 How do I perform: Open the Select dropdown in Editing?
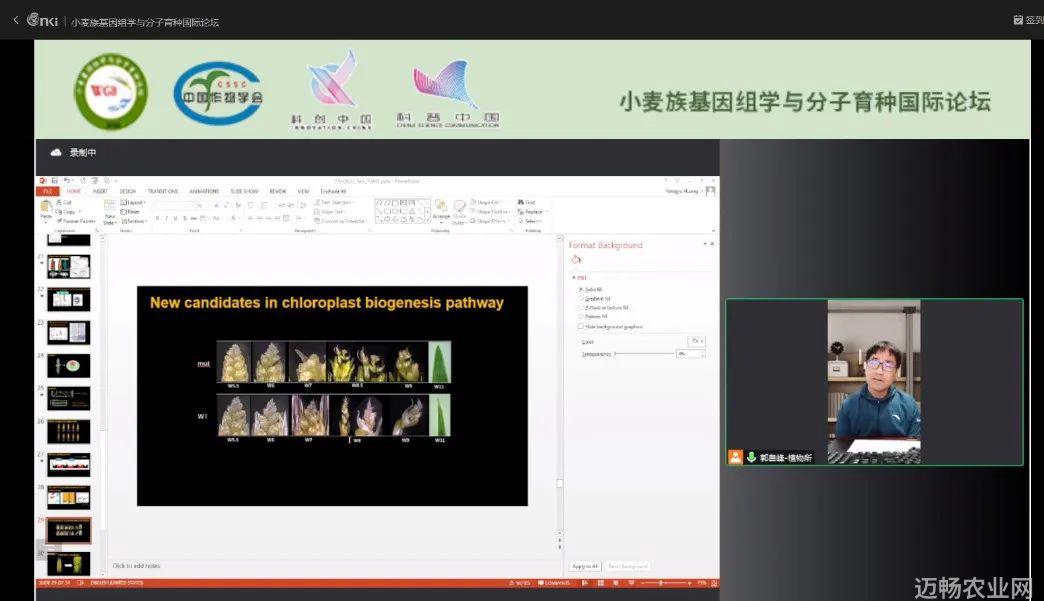[530, 221]
